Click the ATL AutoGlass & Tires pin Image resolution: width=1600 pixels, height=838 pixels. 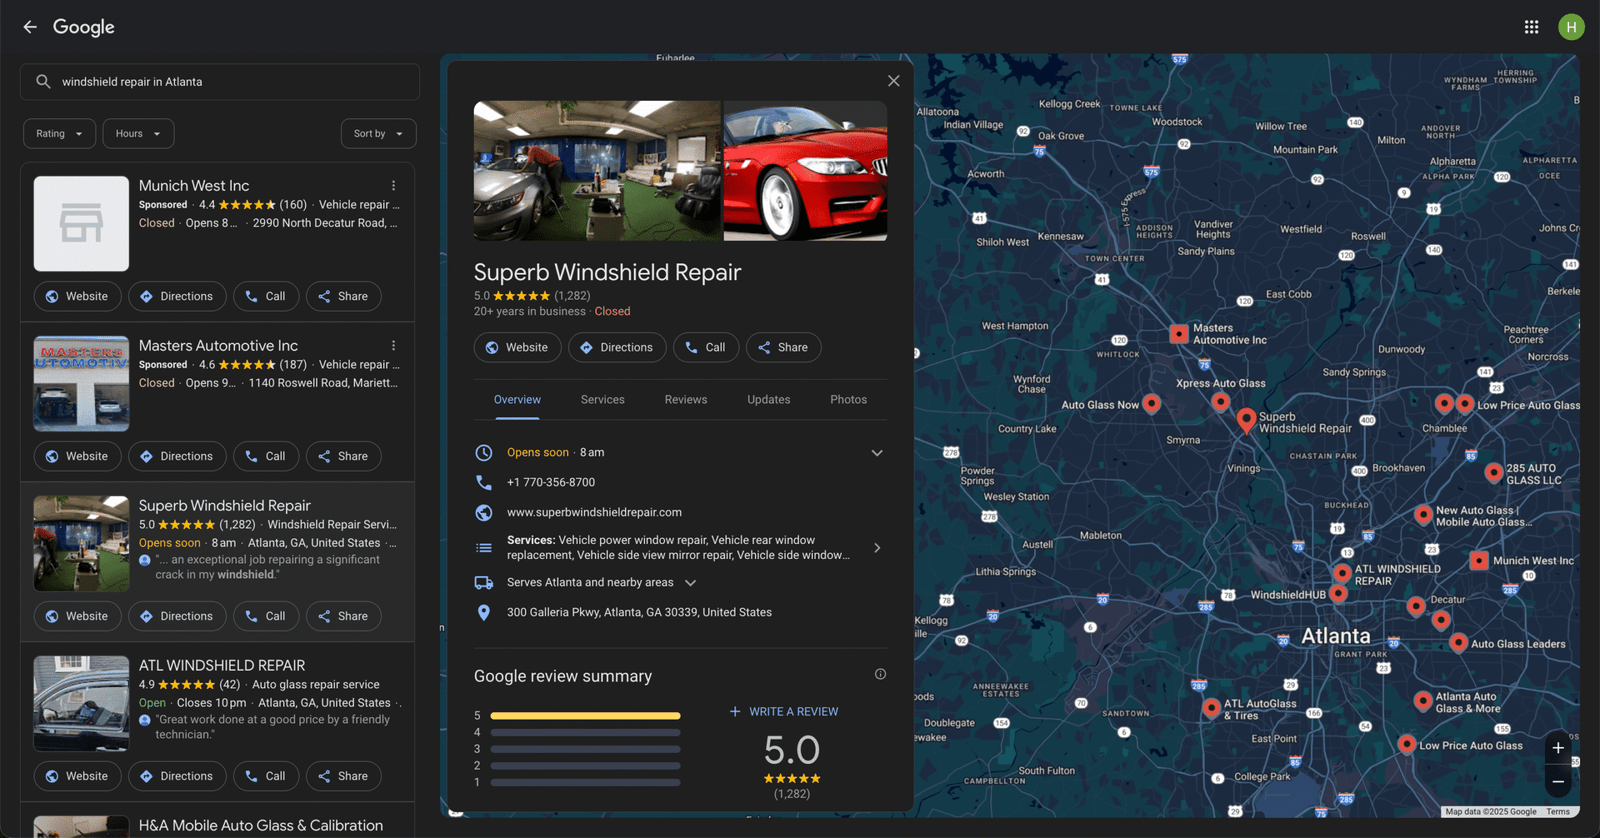coord(1211,708)
